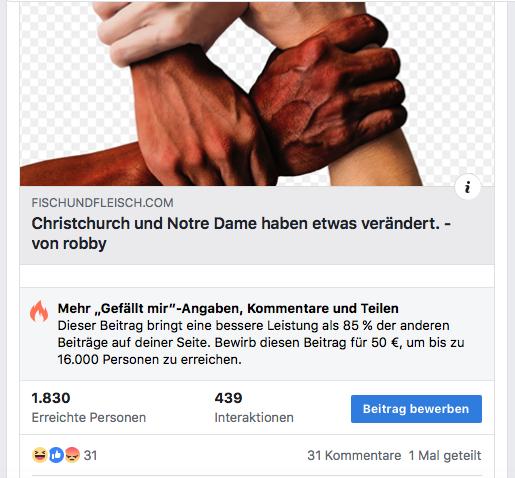Click the Beitrag bewerben button
515x478 pixels.
click(x=416, y=409)
